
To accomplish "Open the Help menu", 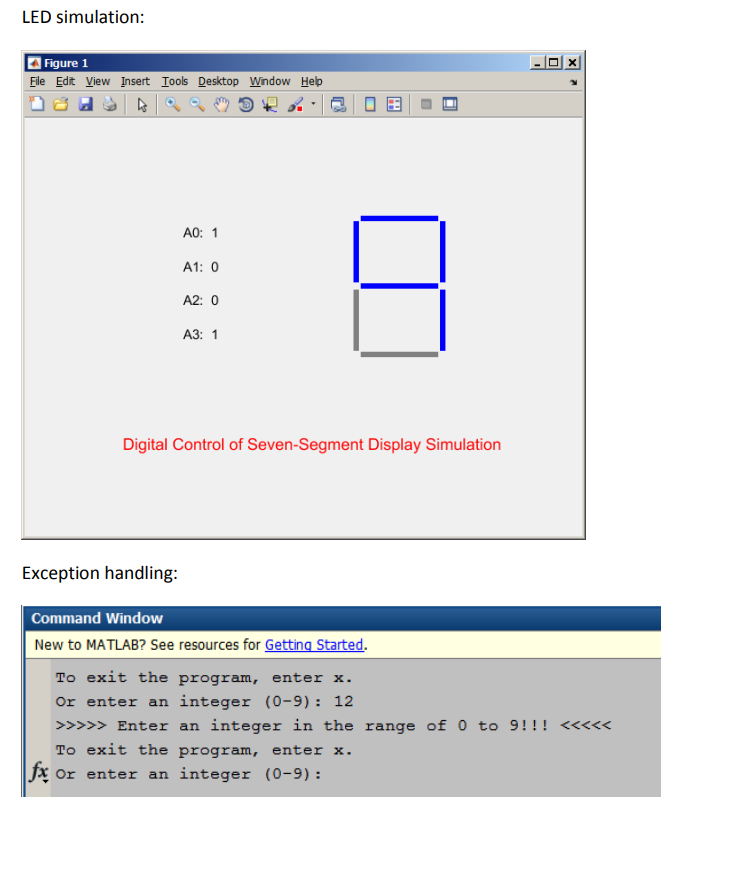I will pos(311,81).
